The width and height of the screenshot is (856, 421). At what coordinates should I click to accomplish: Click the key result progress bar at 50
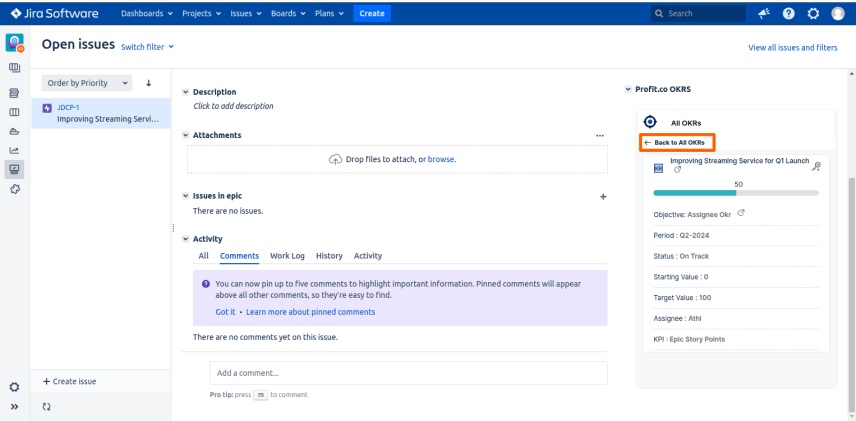(736, 193)
